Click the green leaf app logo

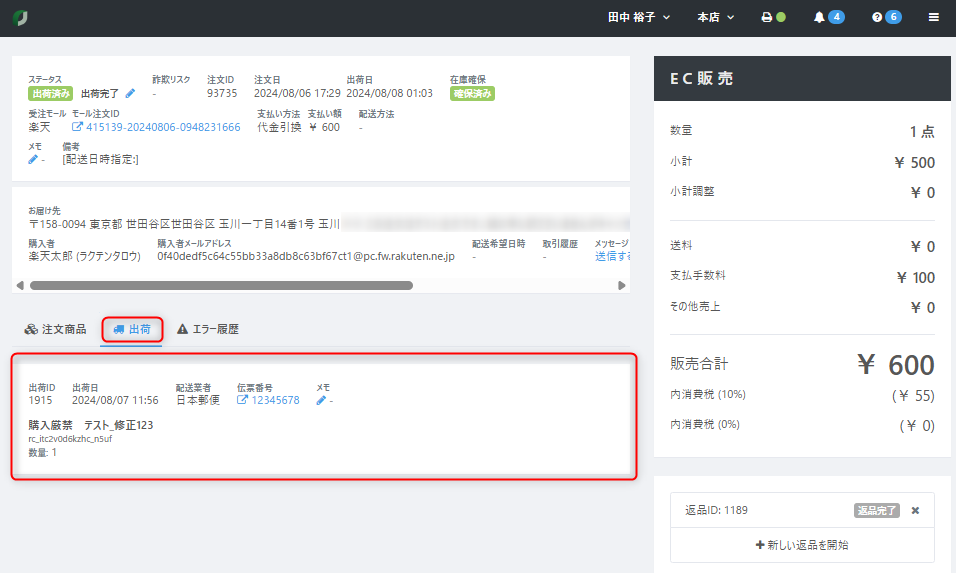(x=20, y=18)
